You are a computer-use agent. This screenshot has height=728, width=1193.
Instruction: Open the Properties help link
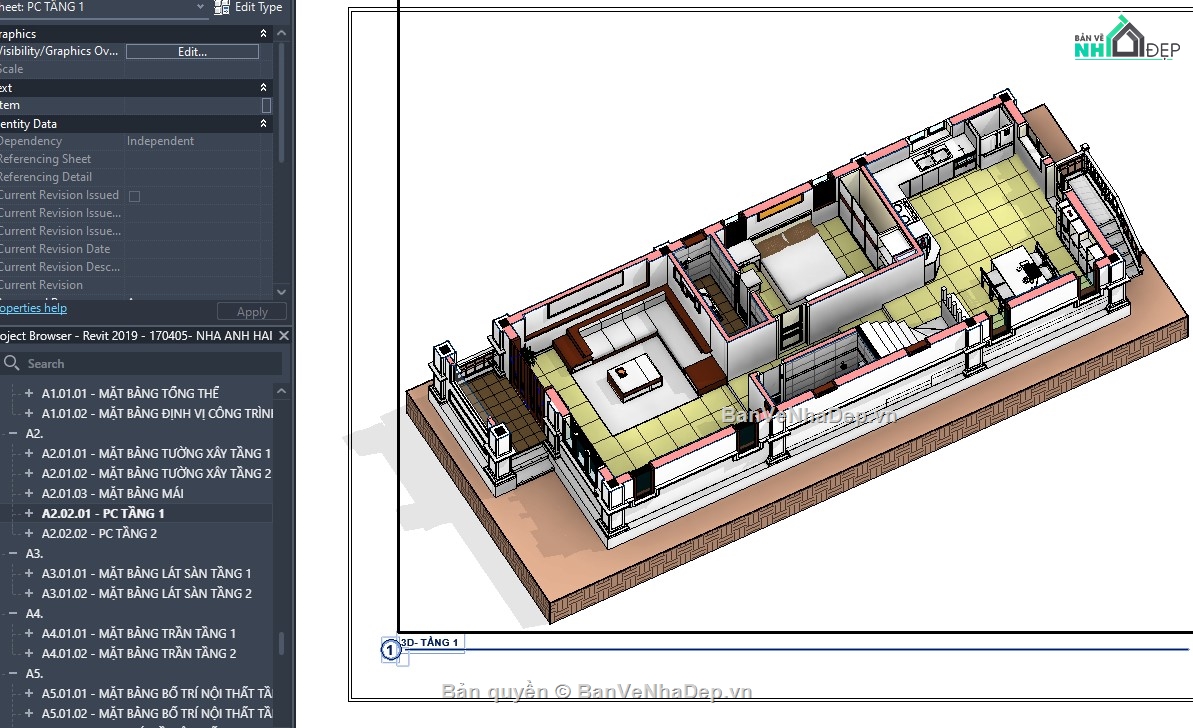[33, 308]
